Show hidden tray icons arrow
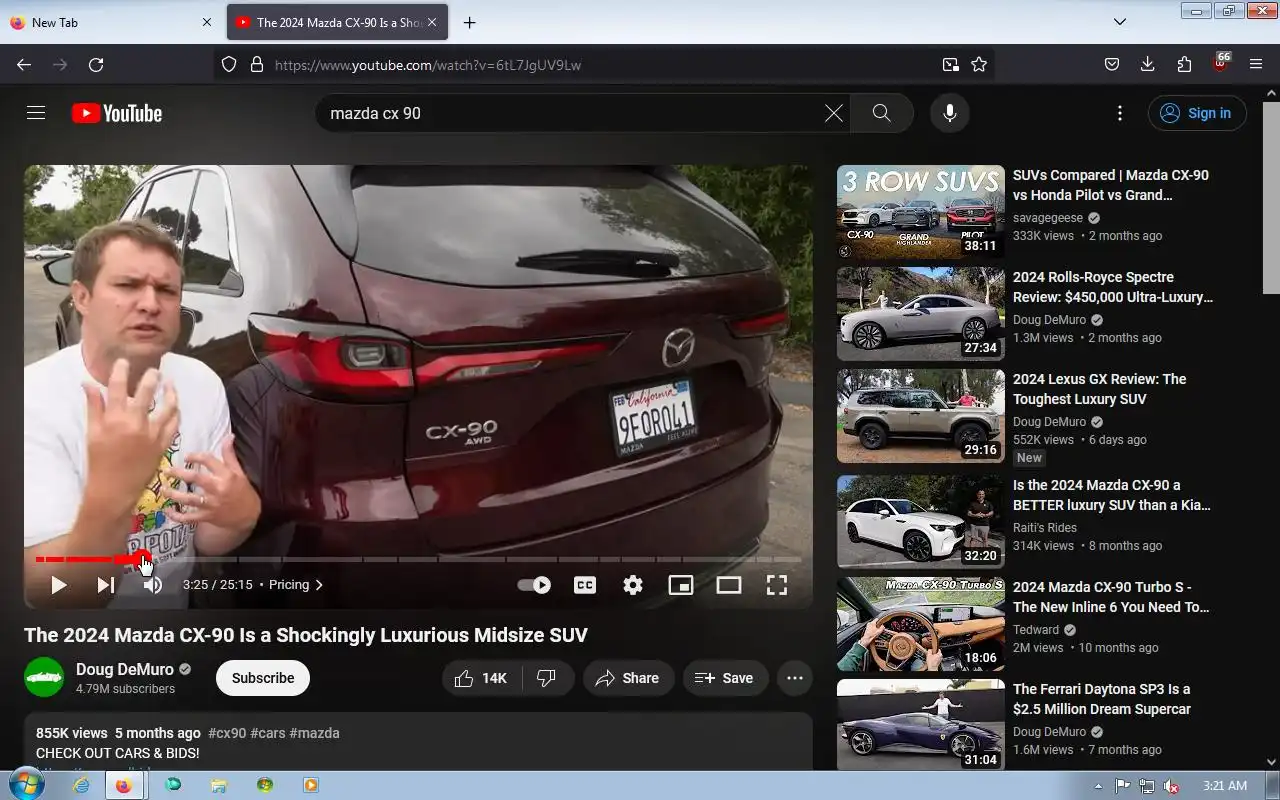Screen dimensions: 1280x800 pyautogui.click(x=1098, y=786)
